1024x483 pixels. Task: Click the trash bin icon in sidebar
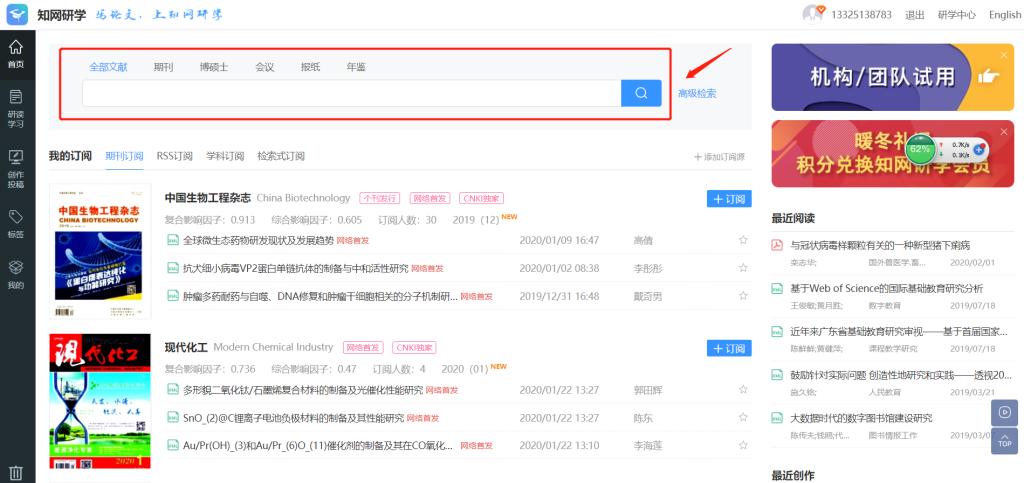[16, 472]
